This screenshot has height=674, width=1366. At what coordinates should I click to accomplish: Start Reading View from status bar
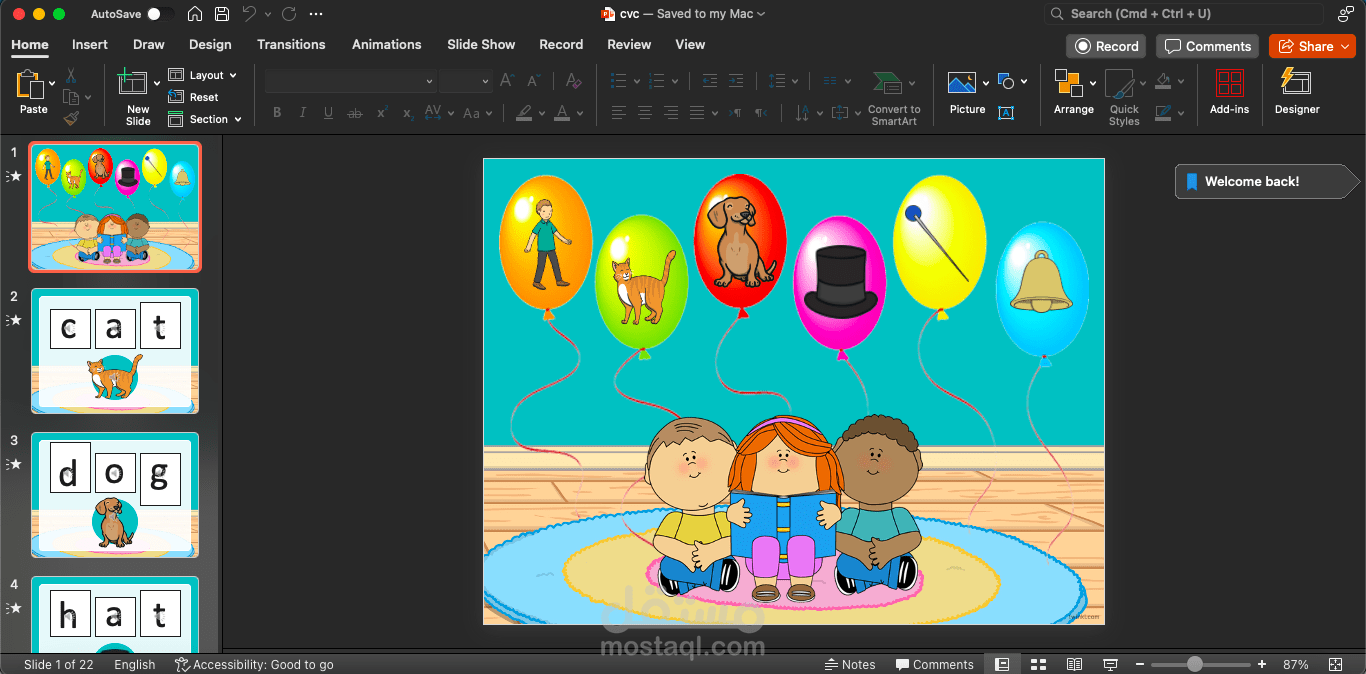1074,664
